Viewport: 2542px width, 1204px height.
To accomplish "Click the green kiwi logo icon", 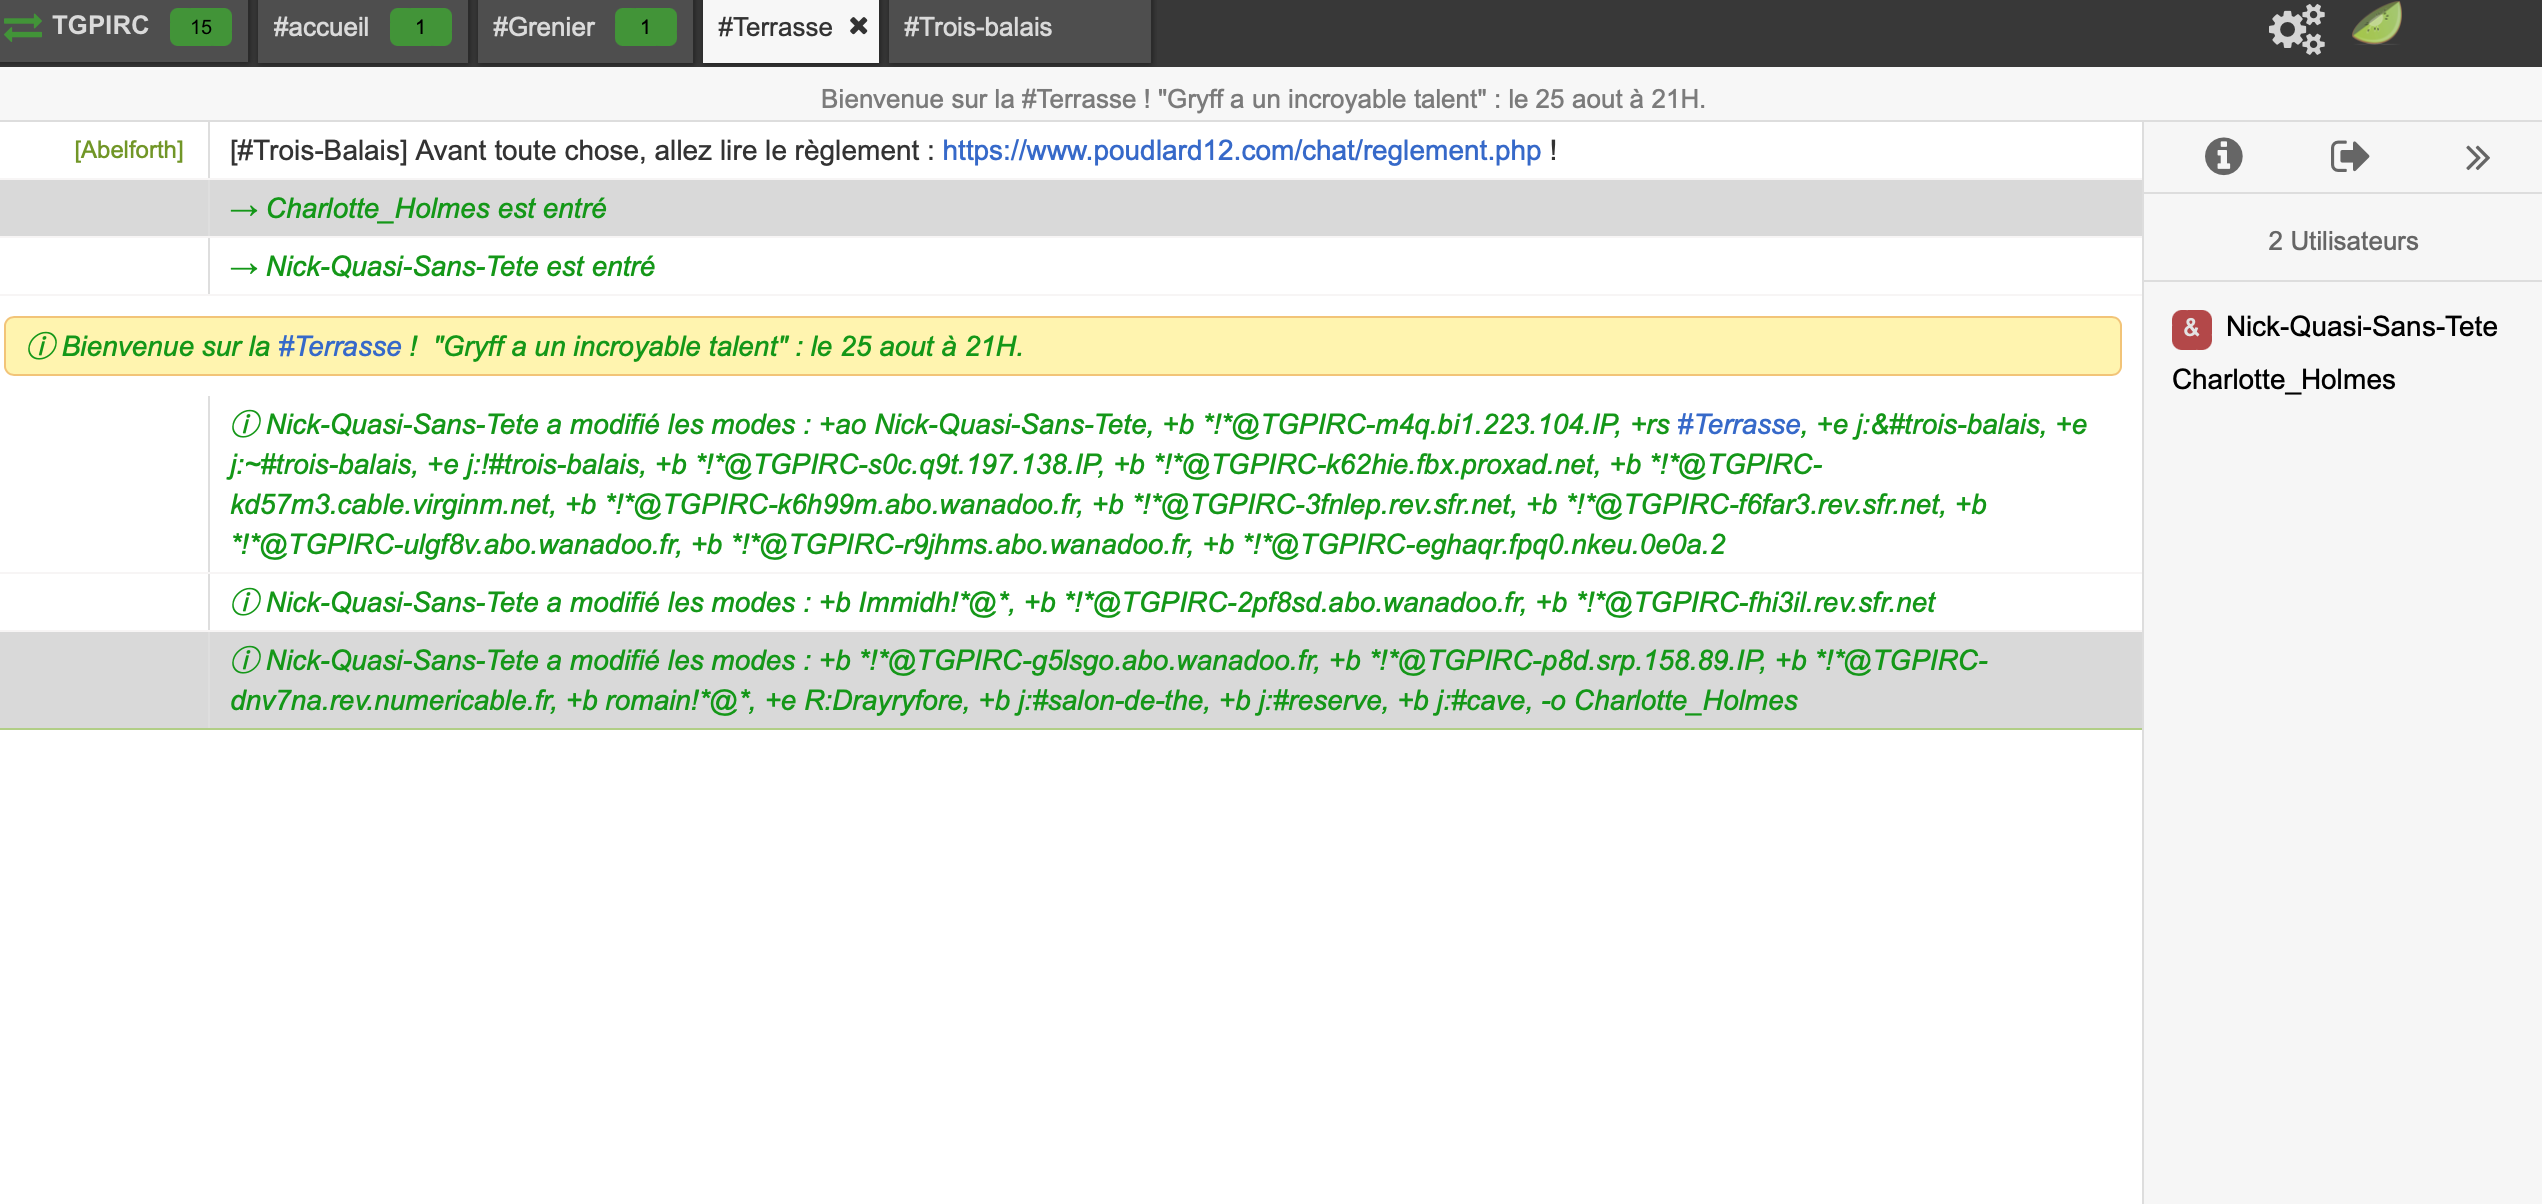I will (x=2377, y=24).
